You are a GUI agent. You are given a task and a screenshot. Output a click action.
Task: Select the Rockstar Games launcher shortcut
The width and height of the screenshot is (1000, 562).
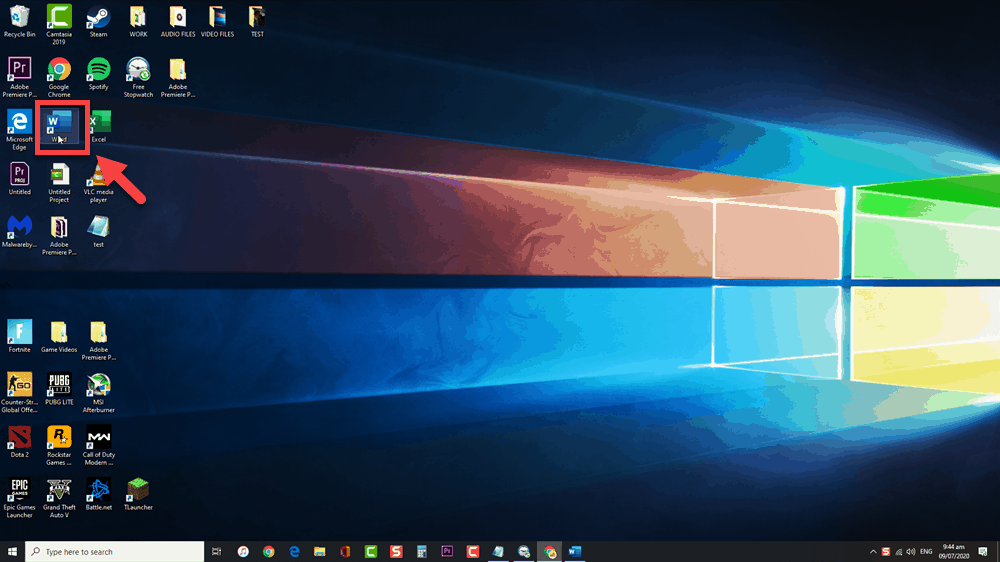[x=59, y=445]
